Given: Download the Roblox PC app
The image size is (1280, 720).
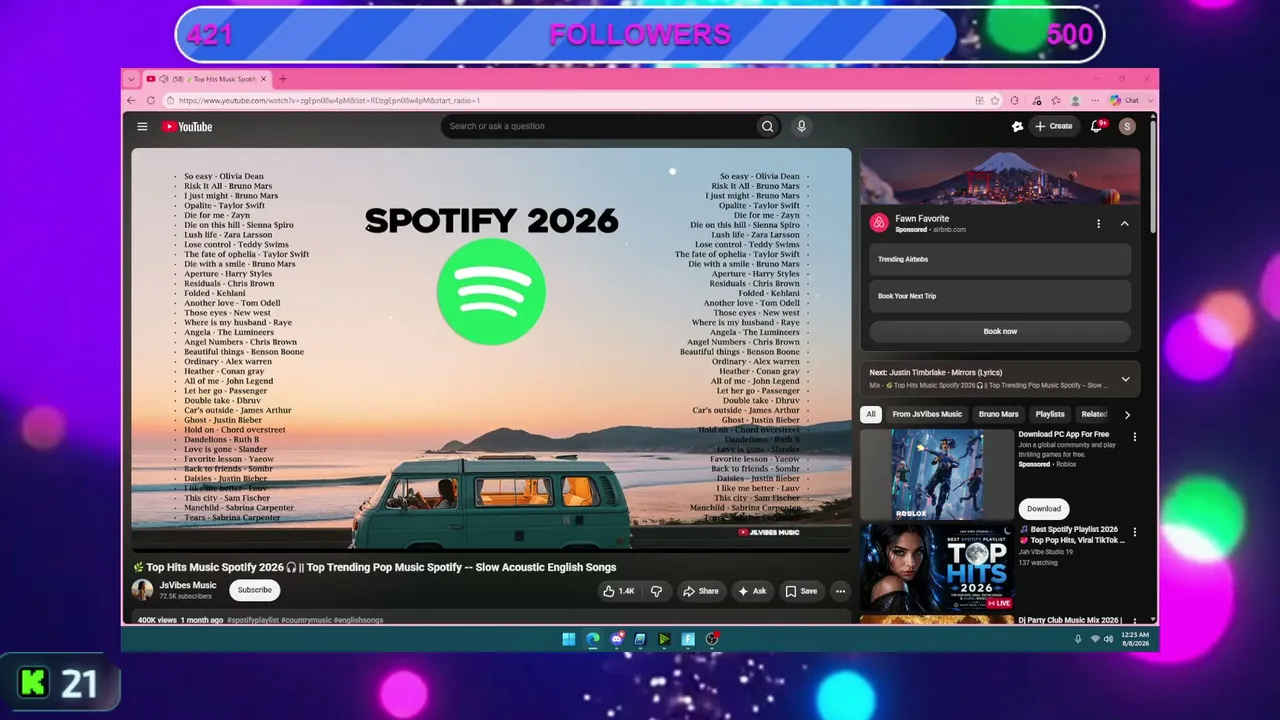Looking at the screenshot, I should click(1043, 509).
